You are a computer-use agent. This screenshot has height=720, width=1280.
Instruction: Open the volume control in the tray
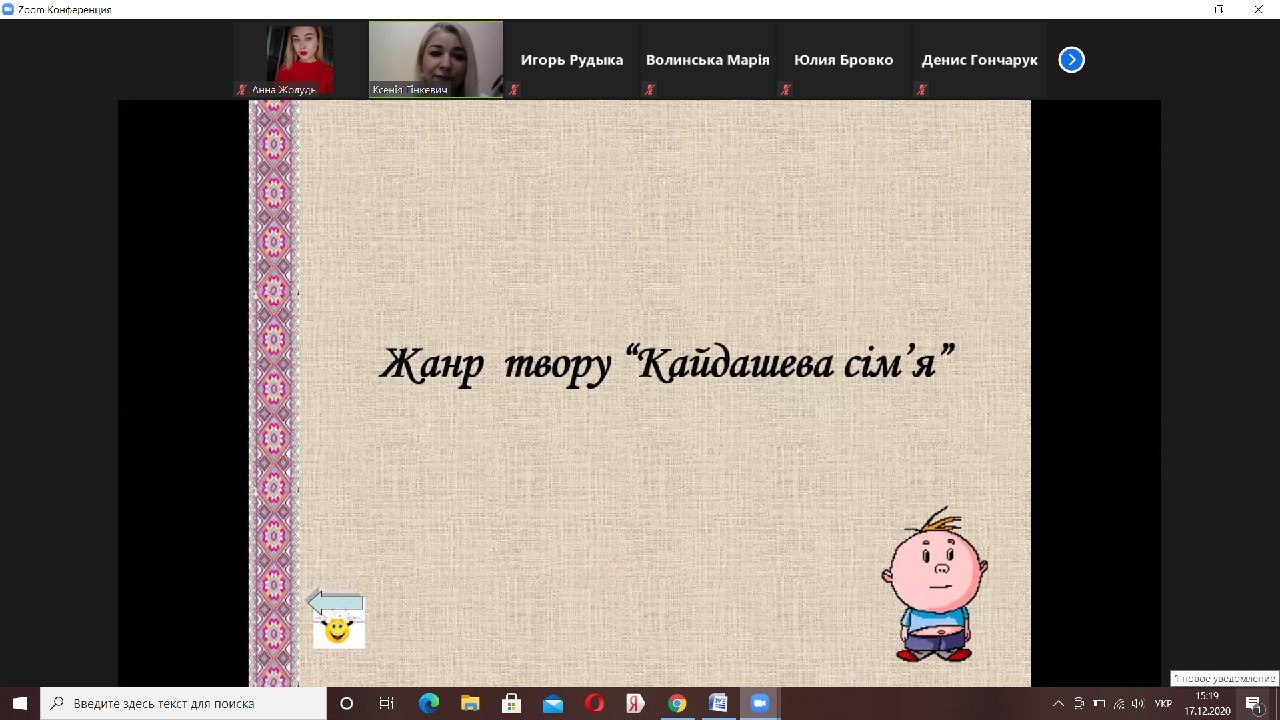(1137, 704)
